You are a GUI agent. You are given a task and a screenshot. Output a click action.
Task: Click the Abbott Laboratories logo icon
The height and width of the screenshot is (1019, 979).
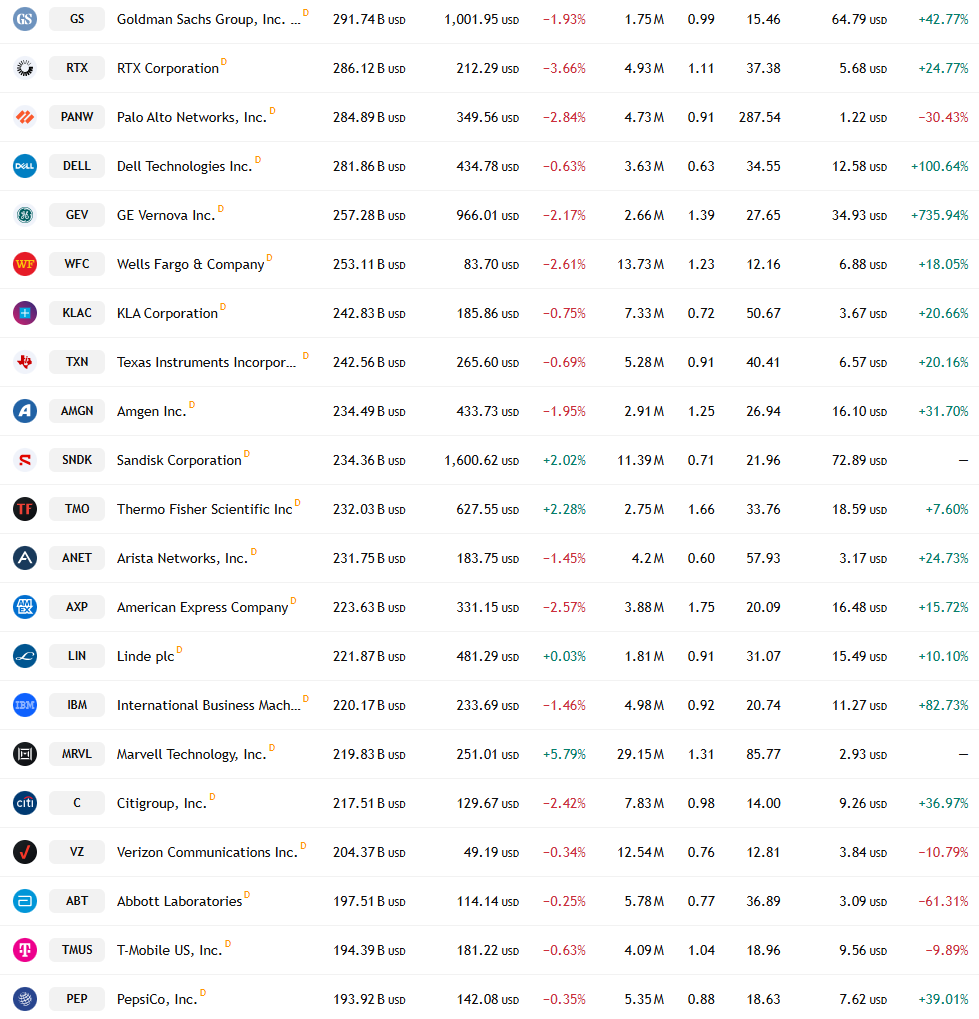click(25, 901)
